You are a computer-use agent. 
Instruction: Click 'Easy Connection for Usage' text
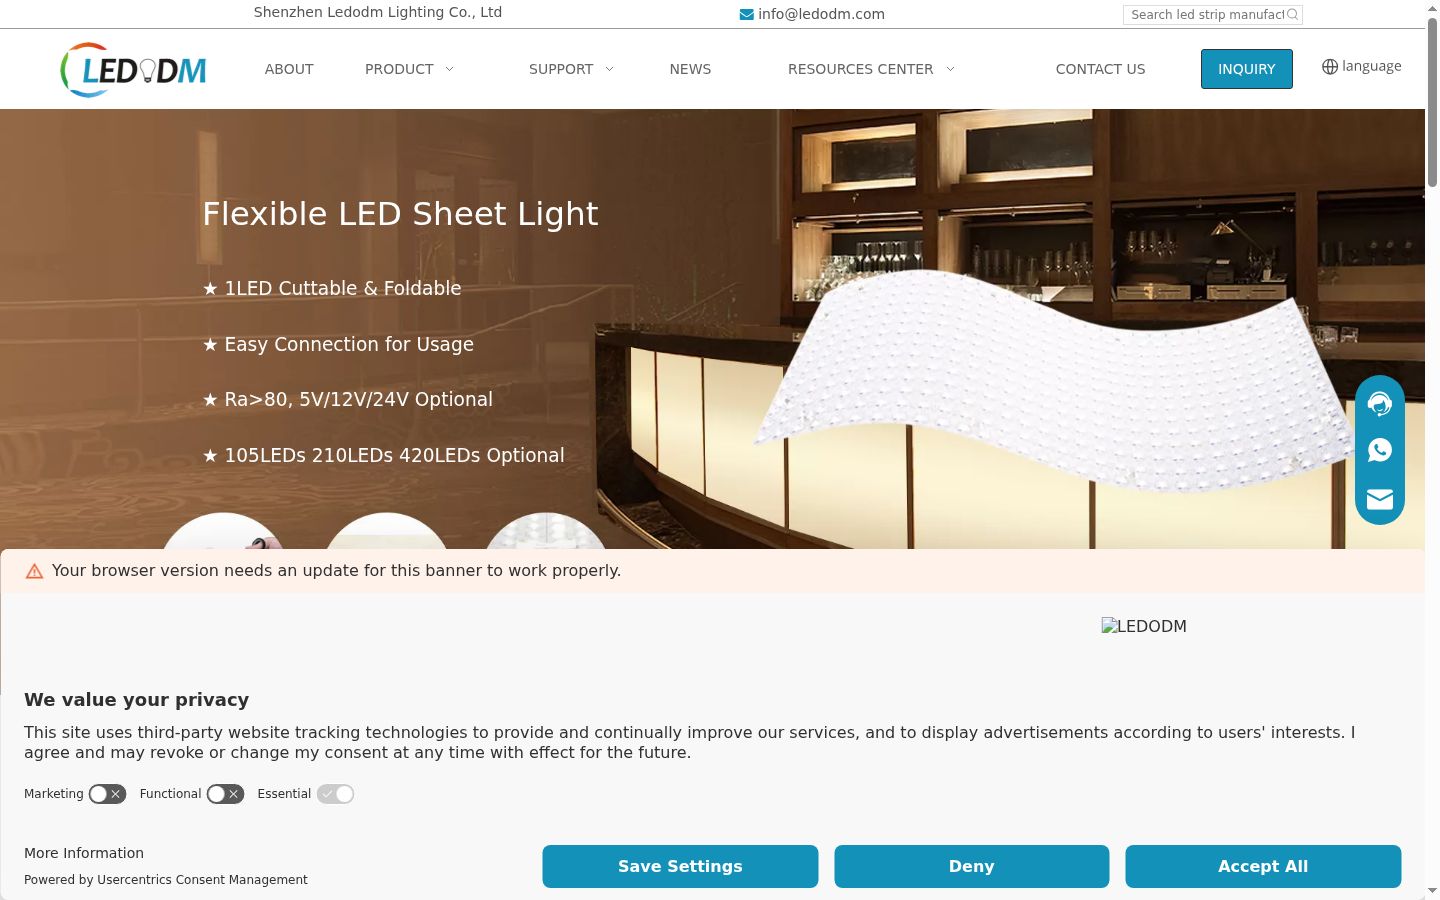349,344
